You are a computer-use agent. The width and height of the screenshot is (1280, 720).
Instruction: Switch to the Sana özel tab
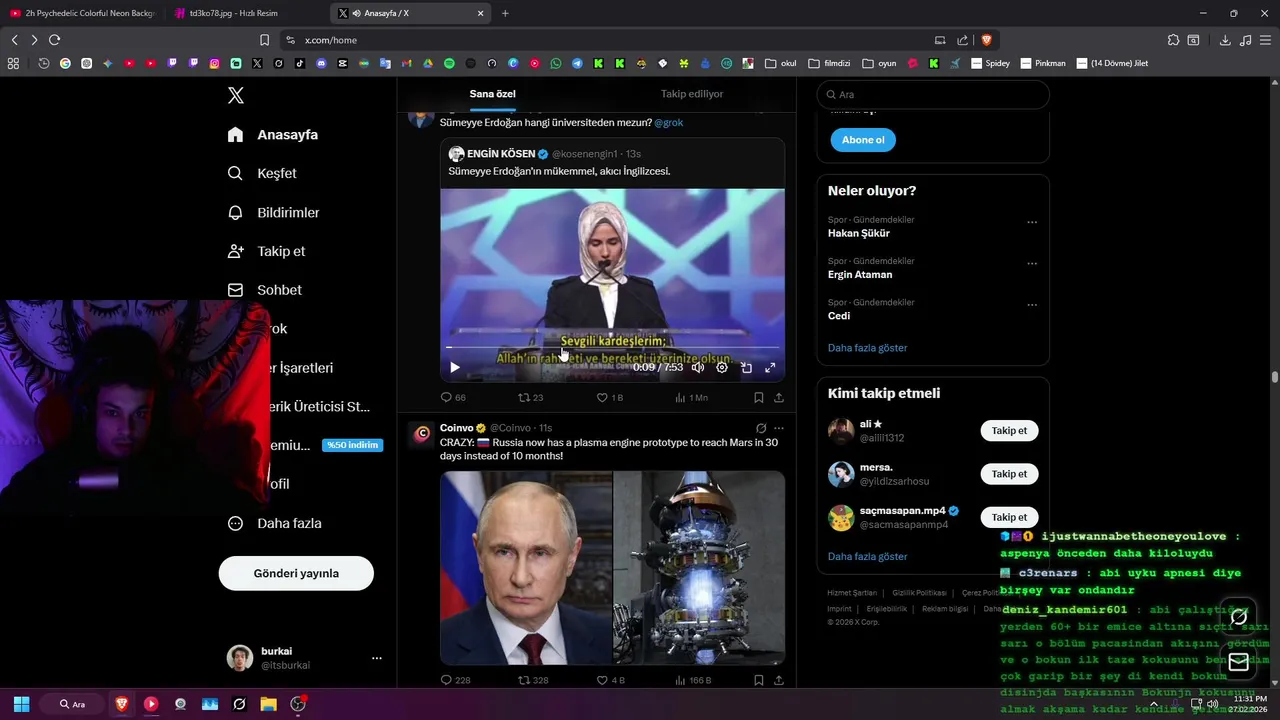pos(493,94)
